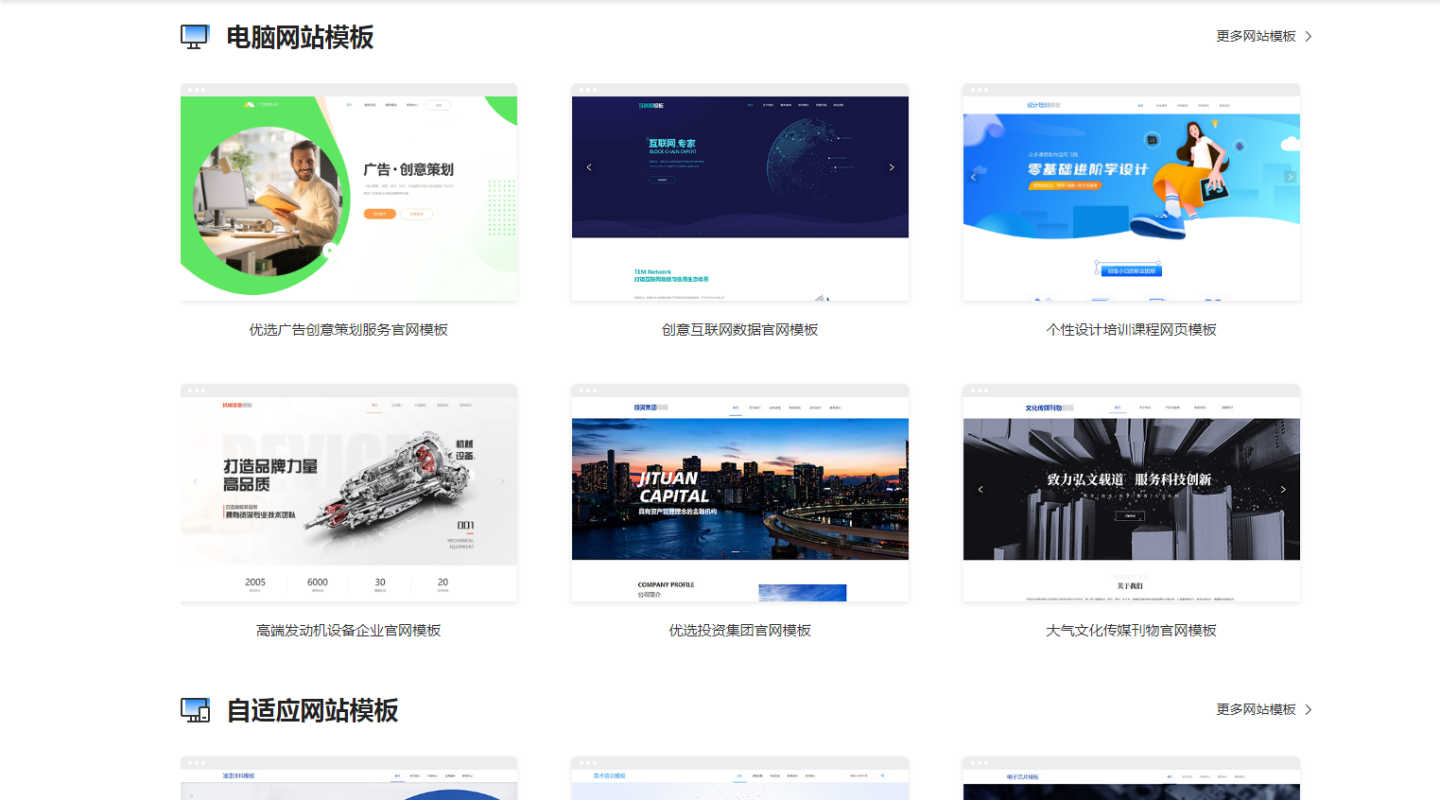Open the JITUAN CAPITAL template thumbnail
This screenshot has height=800, width=1440.
pos(740,493)
